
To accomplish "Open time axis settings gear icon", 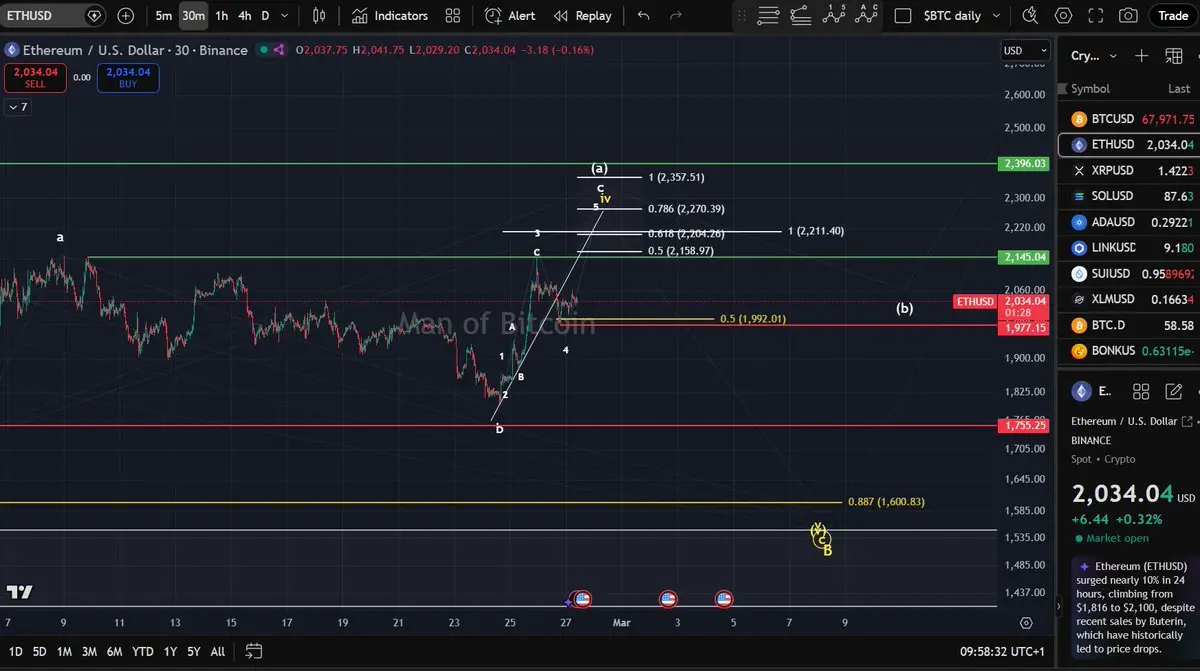I will coord(1026,622).
